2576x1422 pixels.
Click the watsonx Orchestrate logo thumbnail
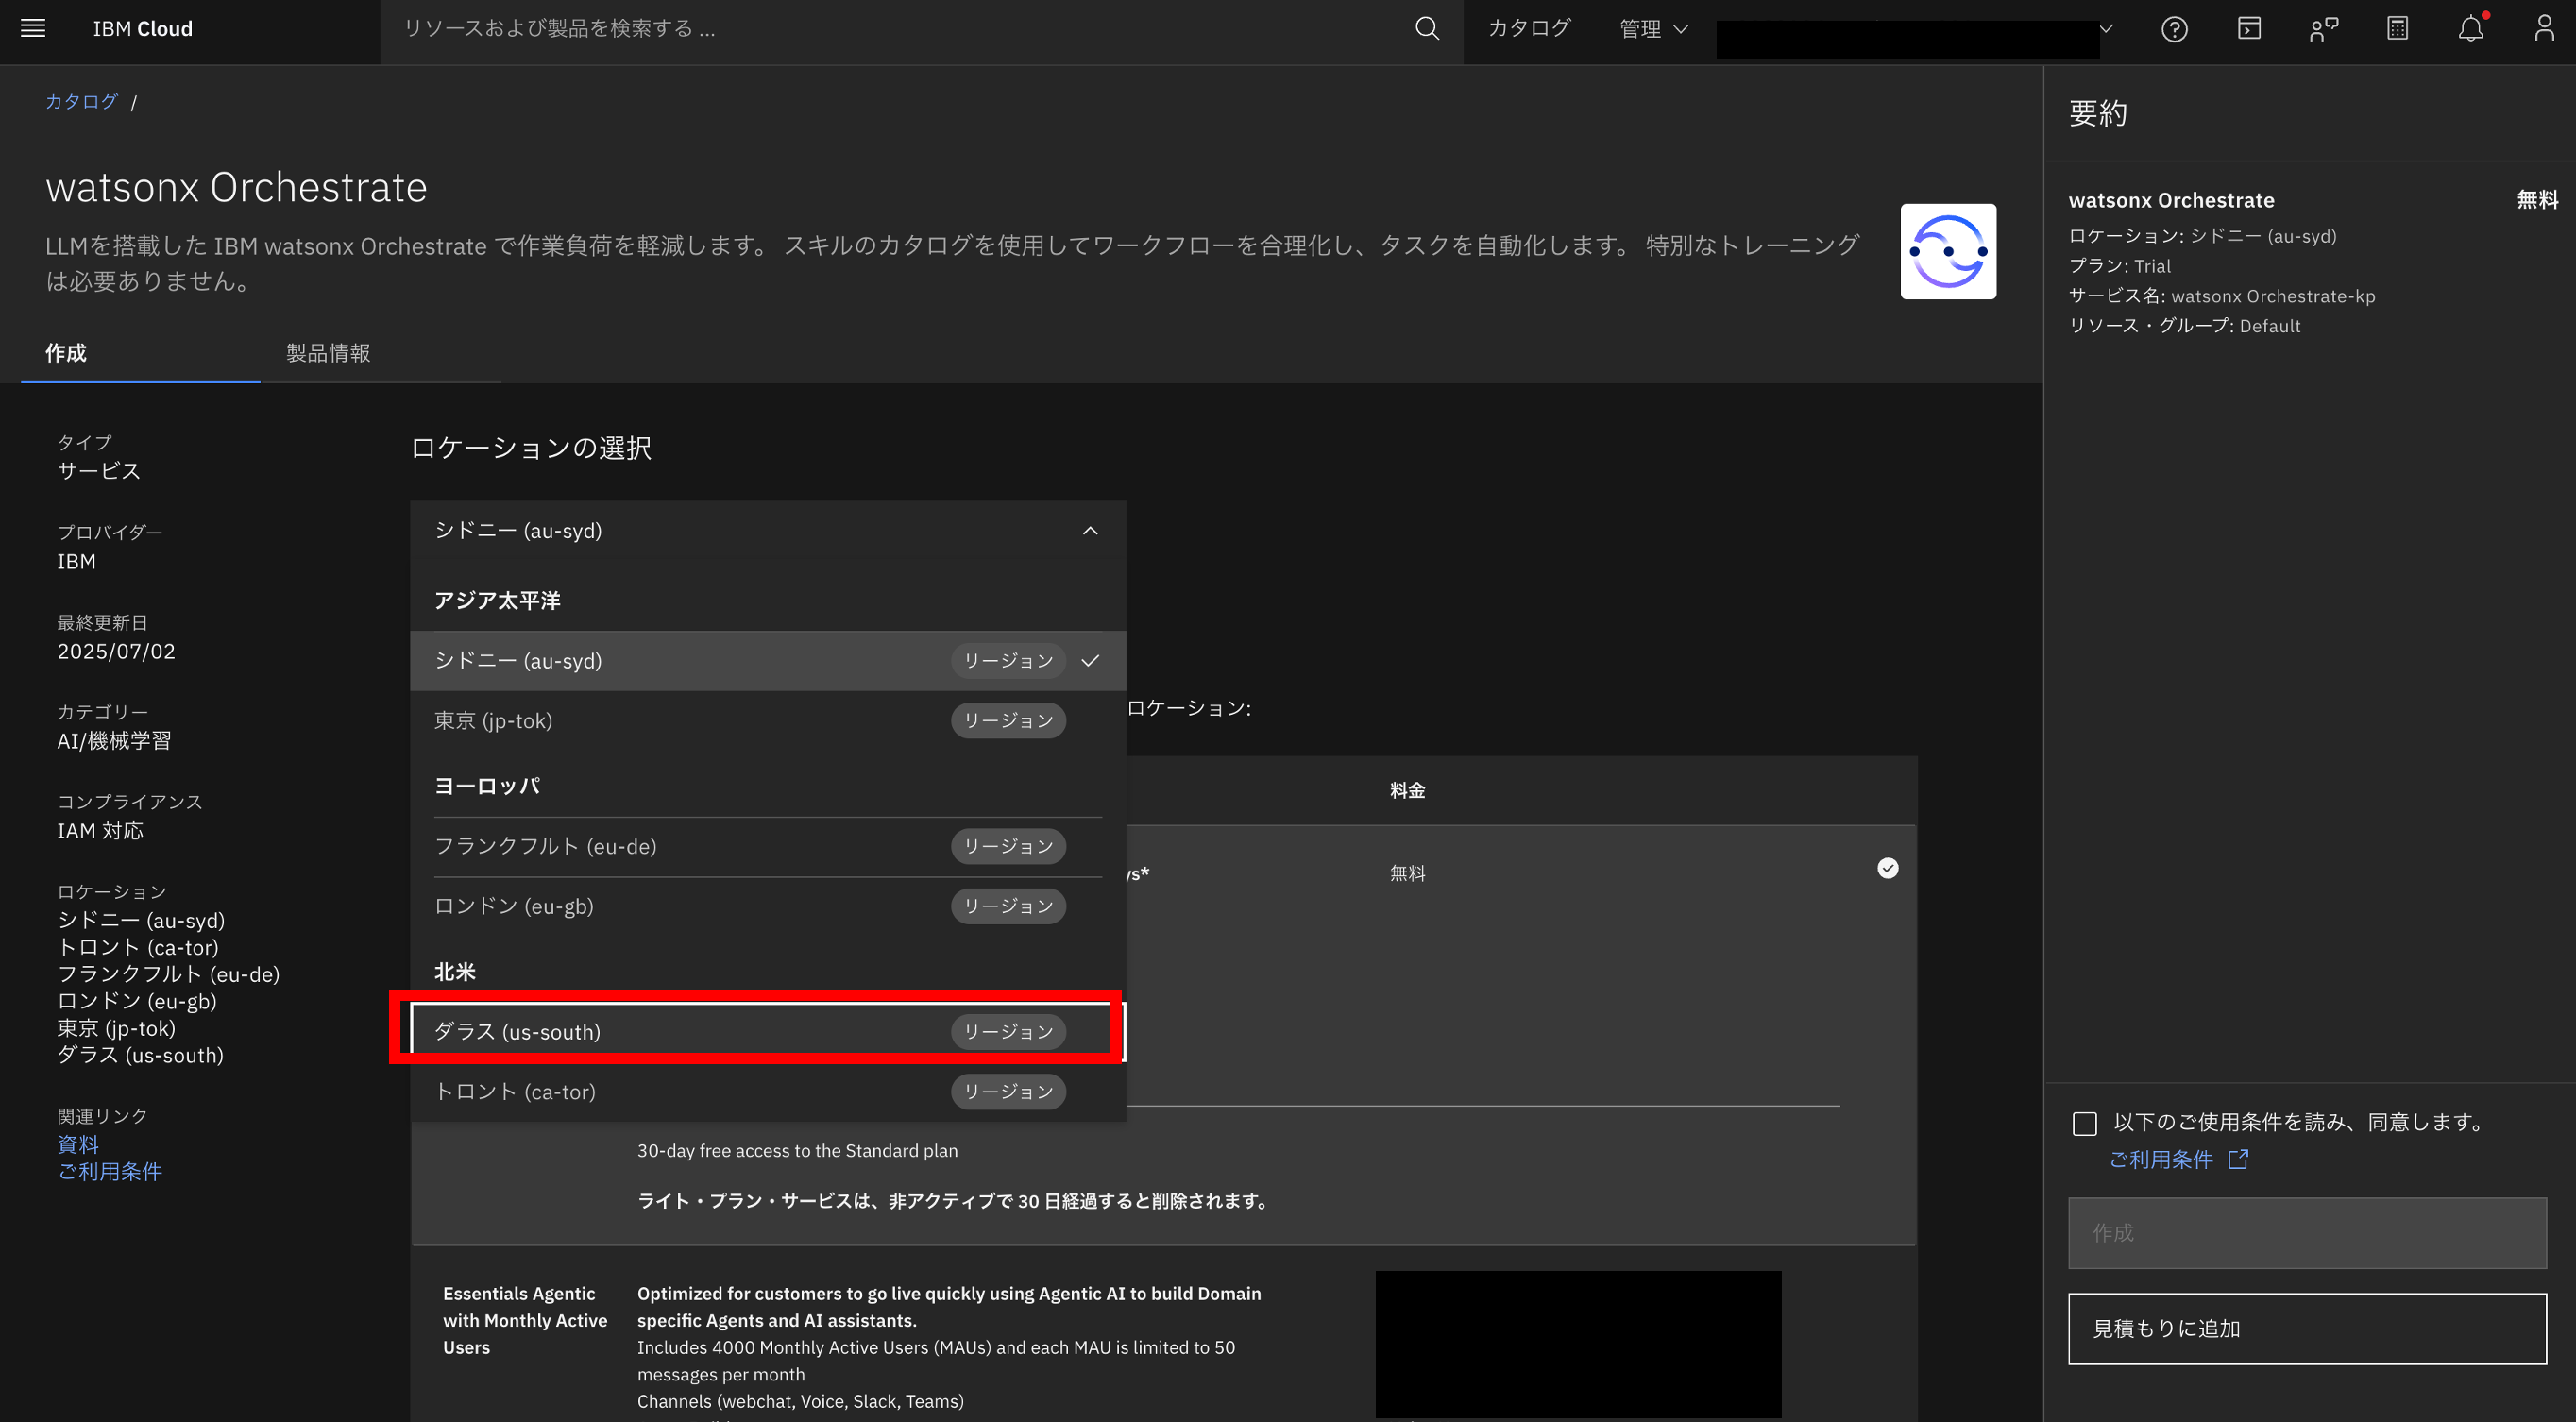(1947, 251)
